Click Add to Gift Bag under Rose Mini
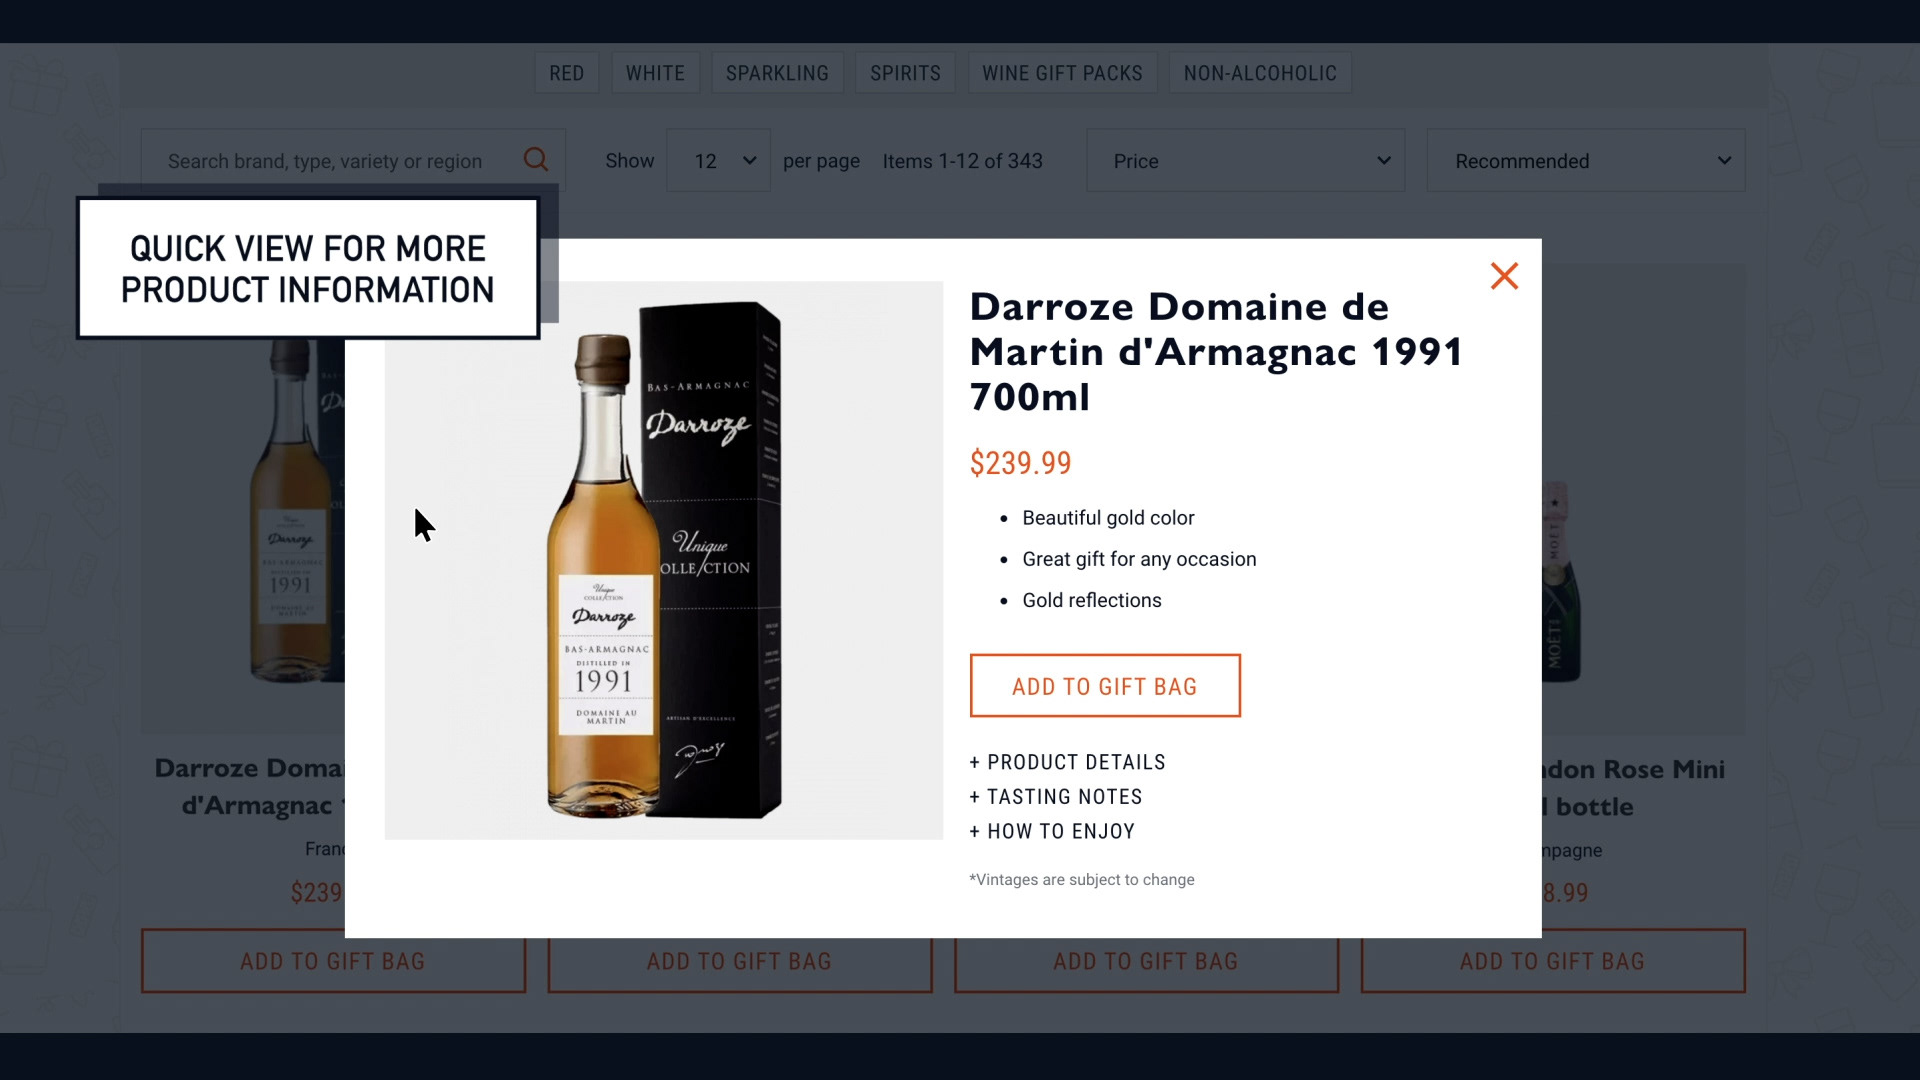Image resolution: width=1920 pixels, height=1080 pixels. (1552, 961)
